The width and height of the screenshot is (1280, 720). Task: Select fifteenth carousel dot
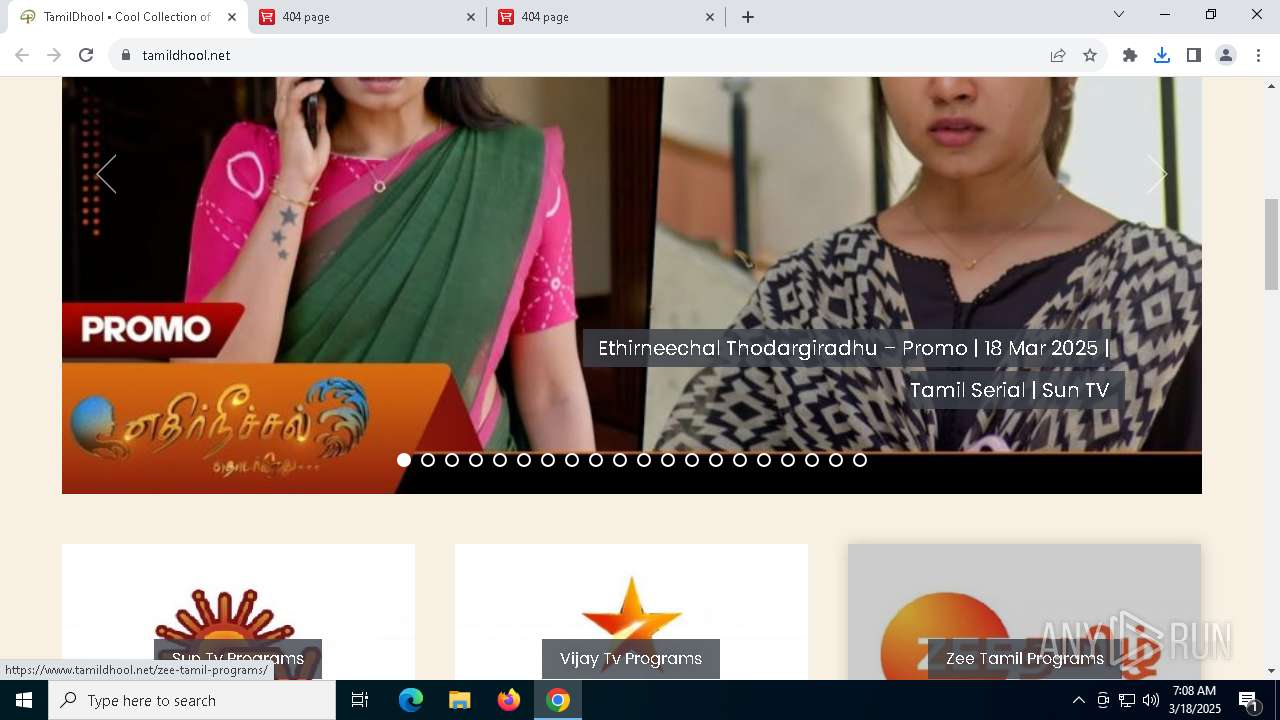pos(740,460)
